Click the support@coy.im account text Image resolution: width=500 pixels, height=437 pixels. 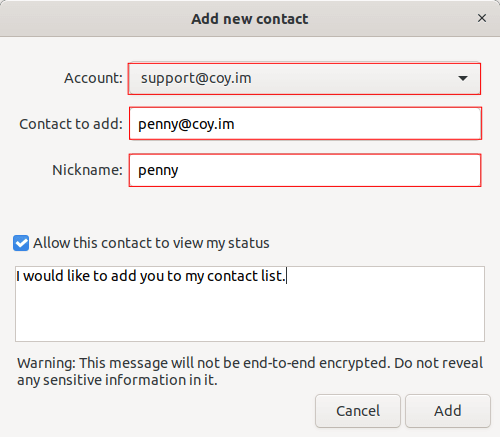point(196,79)
